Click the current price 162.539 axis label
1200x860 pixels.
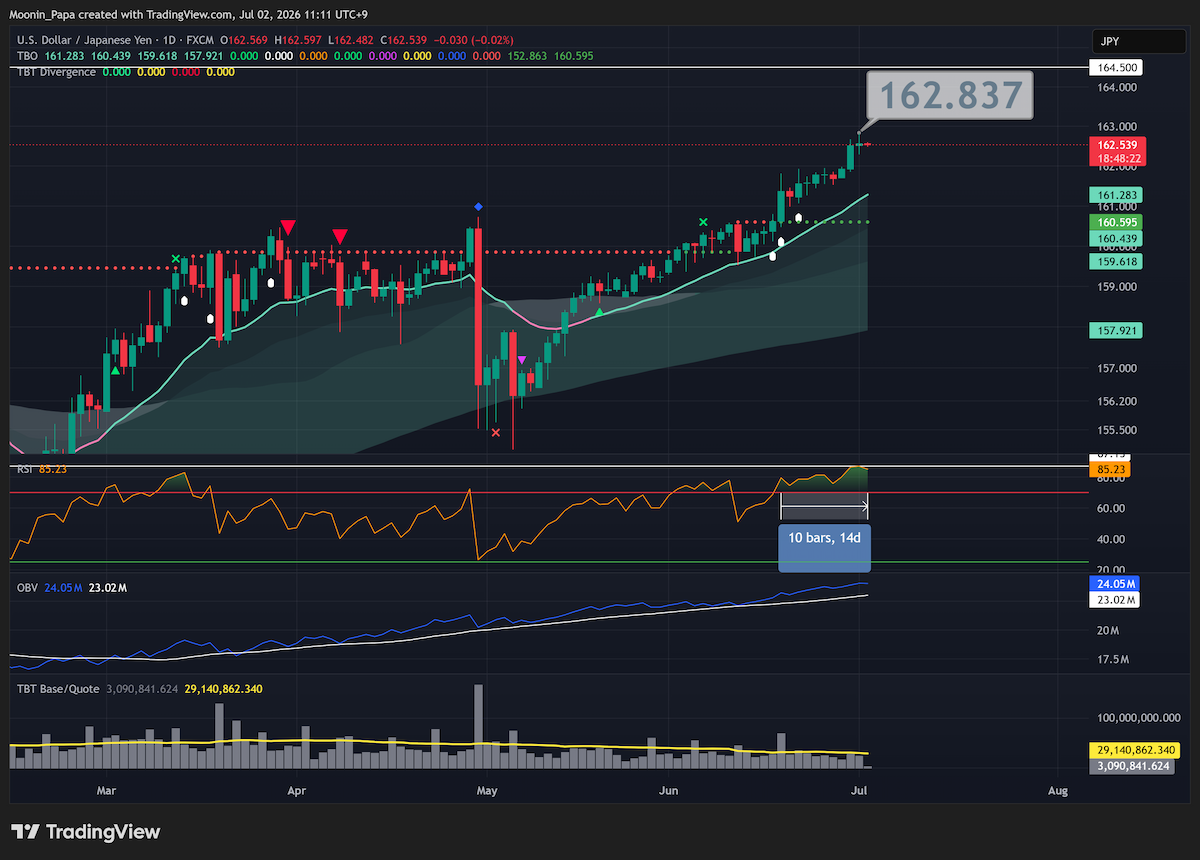click(1115, 145)
